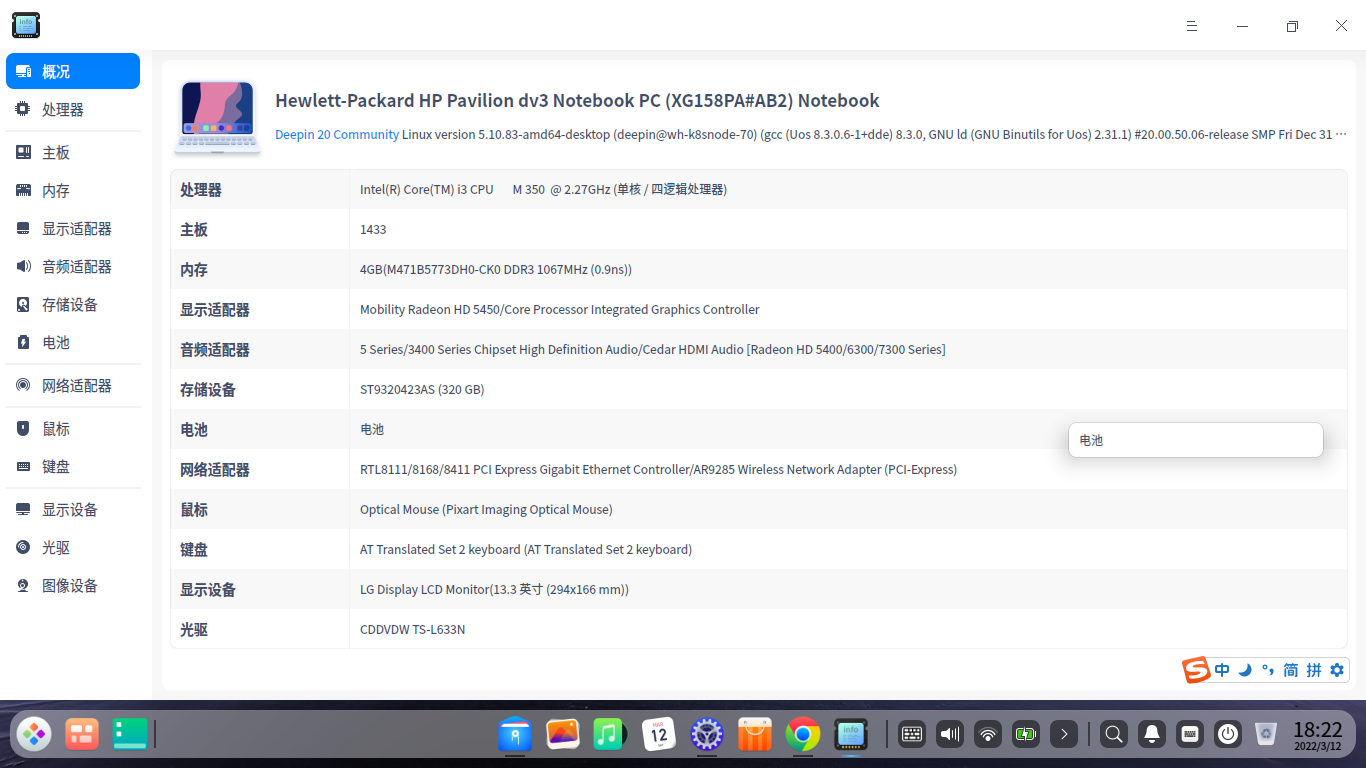Open the 显示适配器 sidebar item
1366x768 pixels.
73,229
